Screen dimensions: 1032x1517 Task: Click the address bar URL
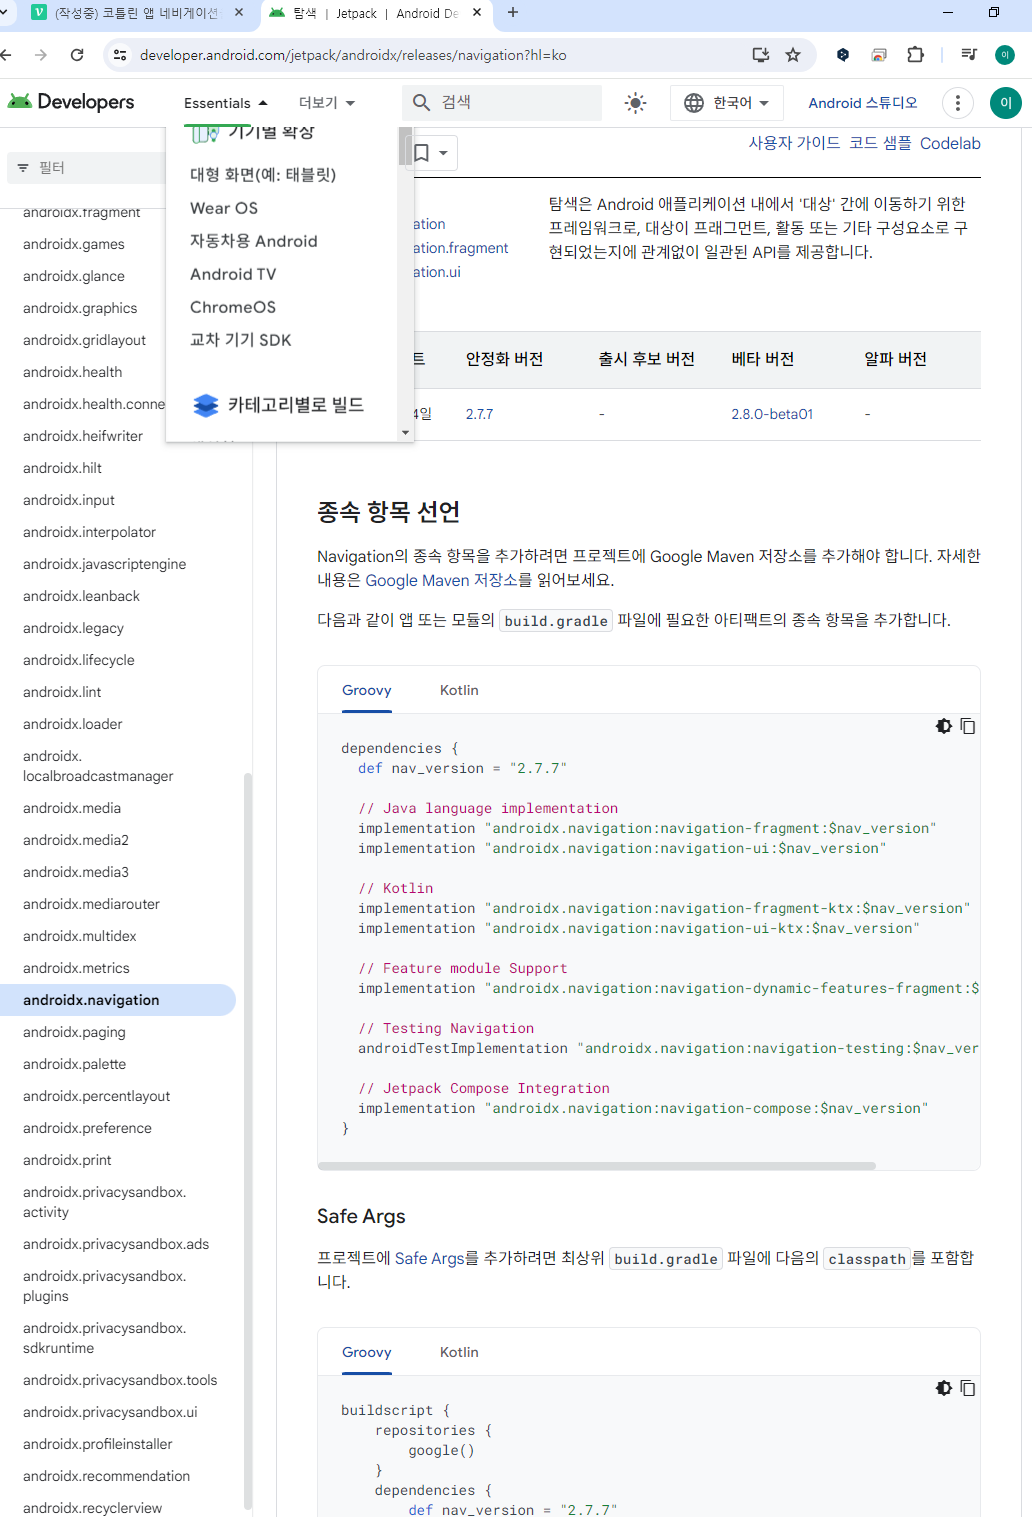pos(353,55)
